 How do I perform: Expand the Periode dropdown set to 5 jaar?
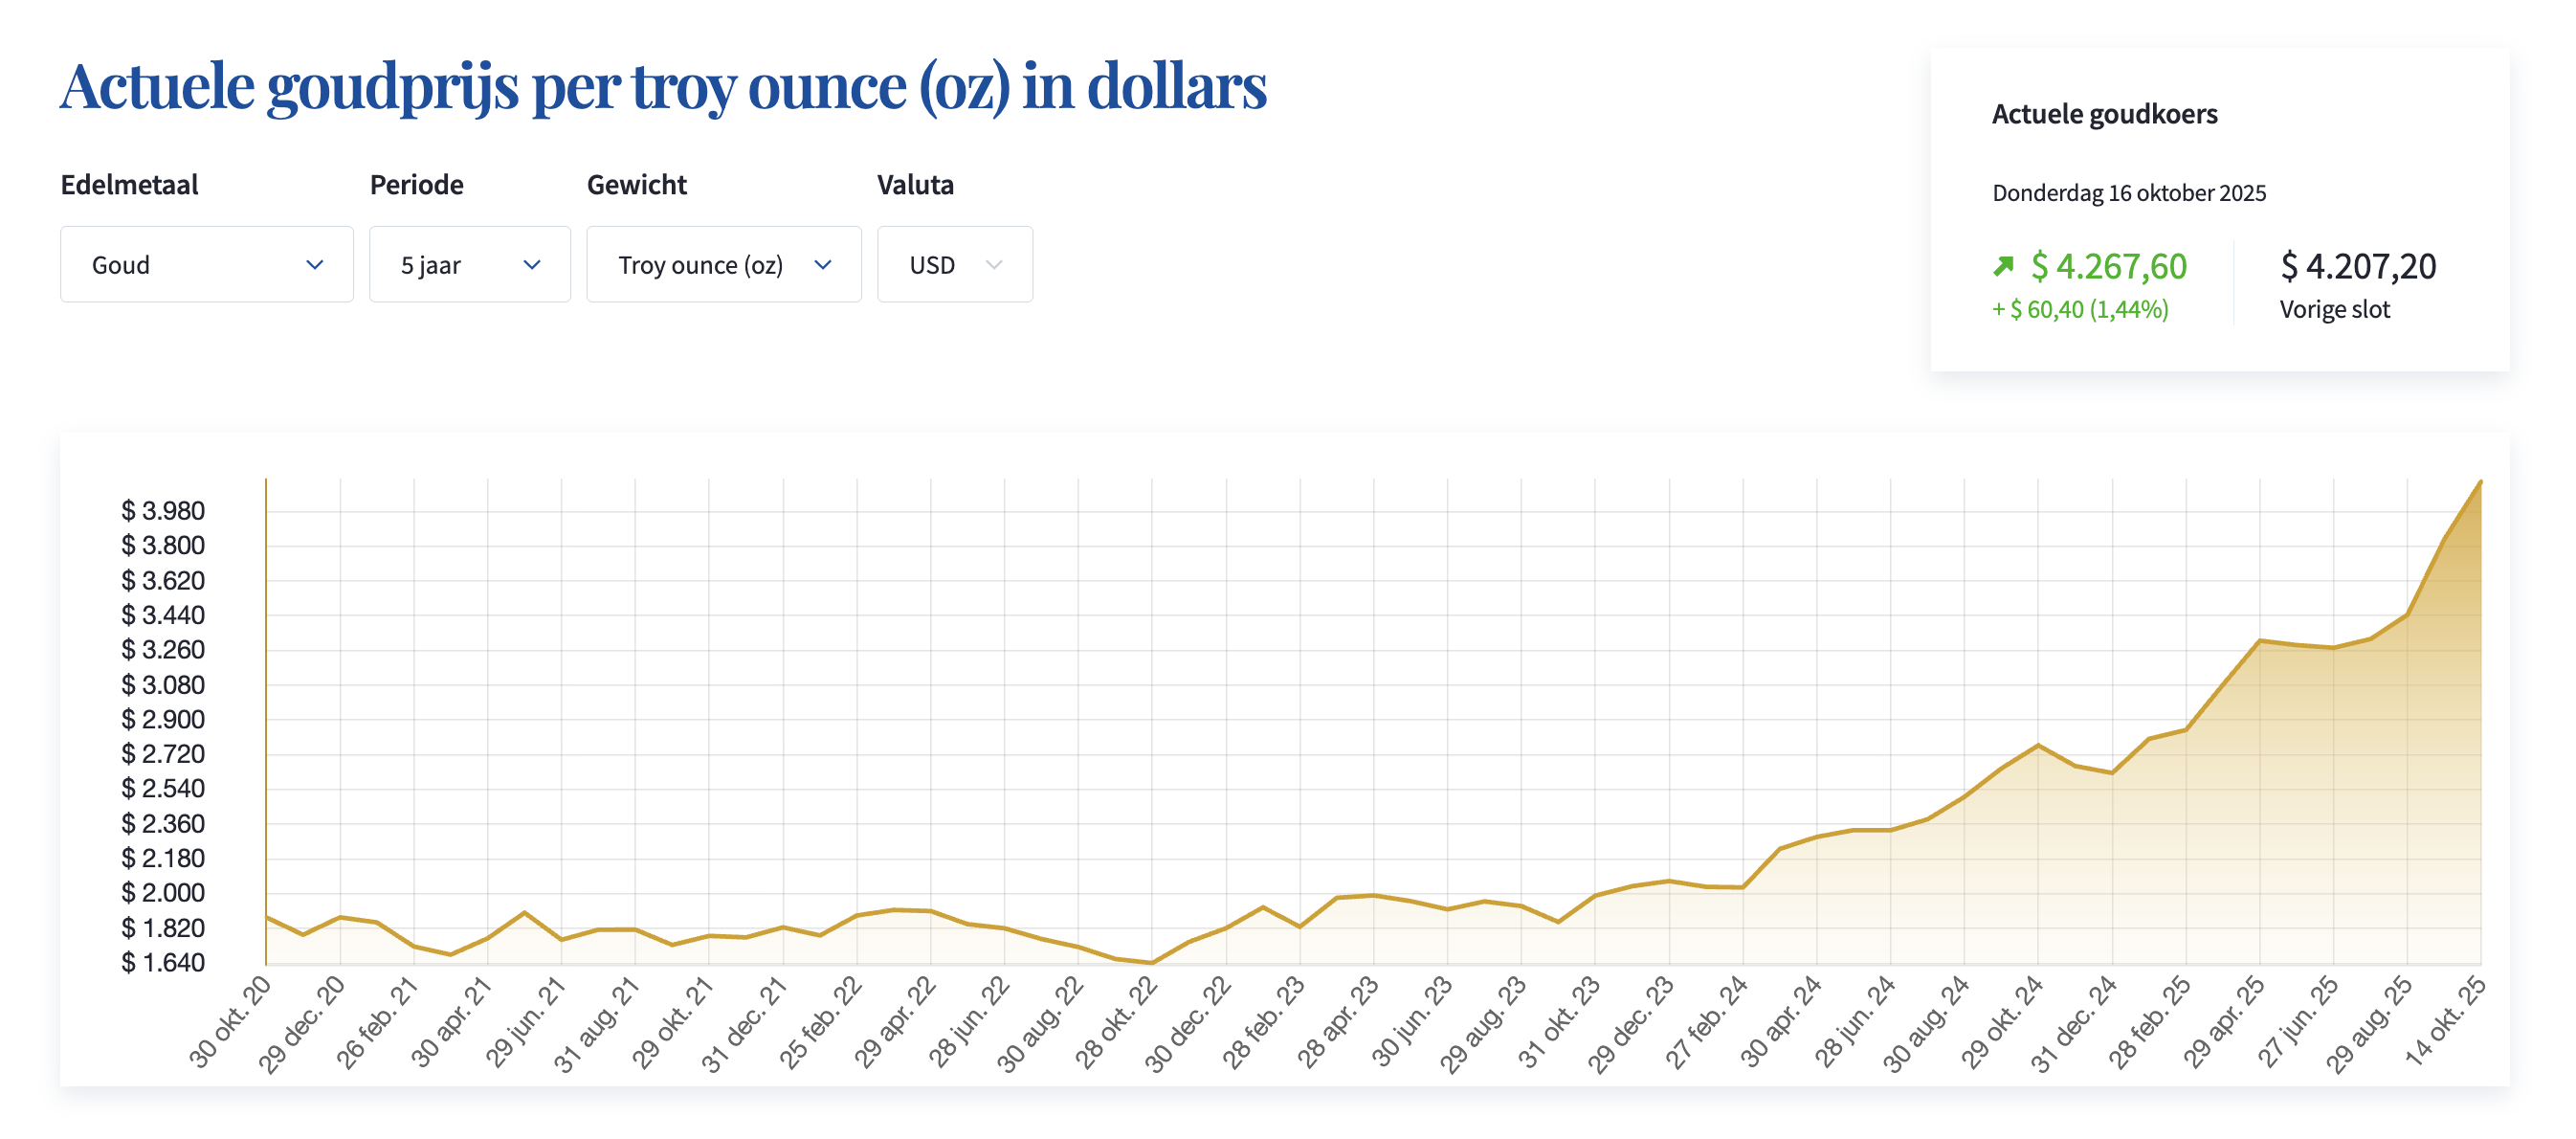pyautogui.click(x=469, y=265)
